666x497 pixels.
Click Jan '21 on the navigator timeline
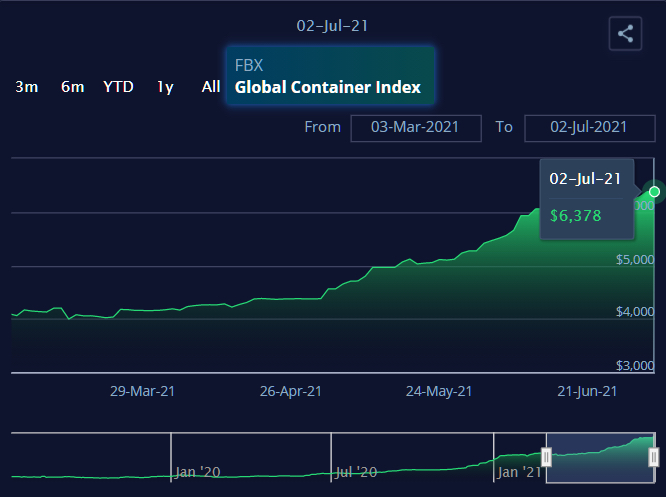coord(519,471)
